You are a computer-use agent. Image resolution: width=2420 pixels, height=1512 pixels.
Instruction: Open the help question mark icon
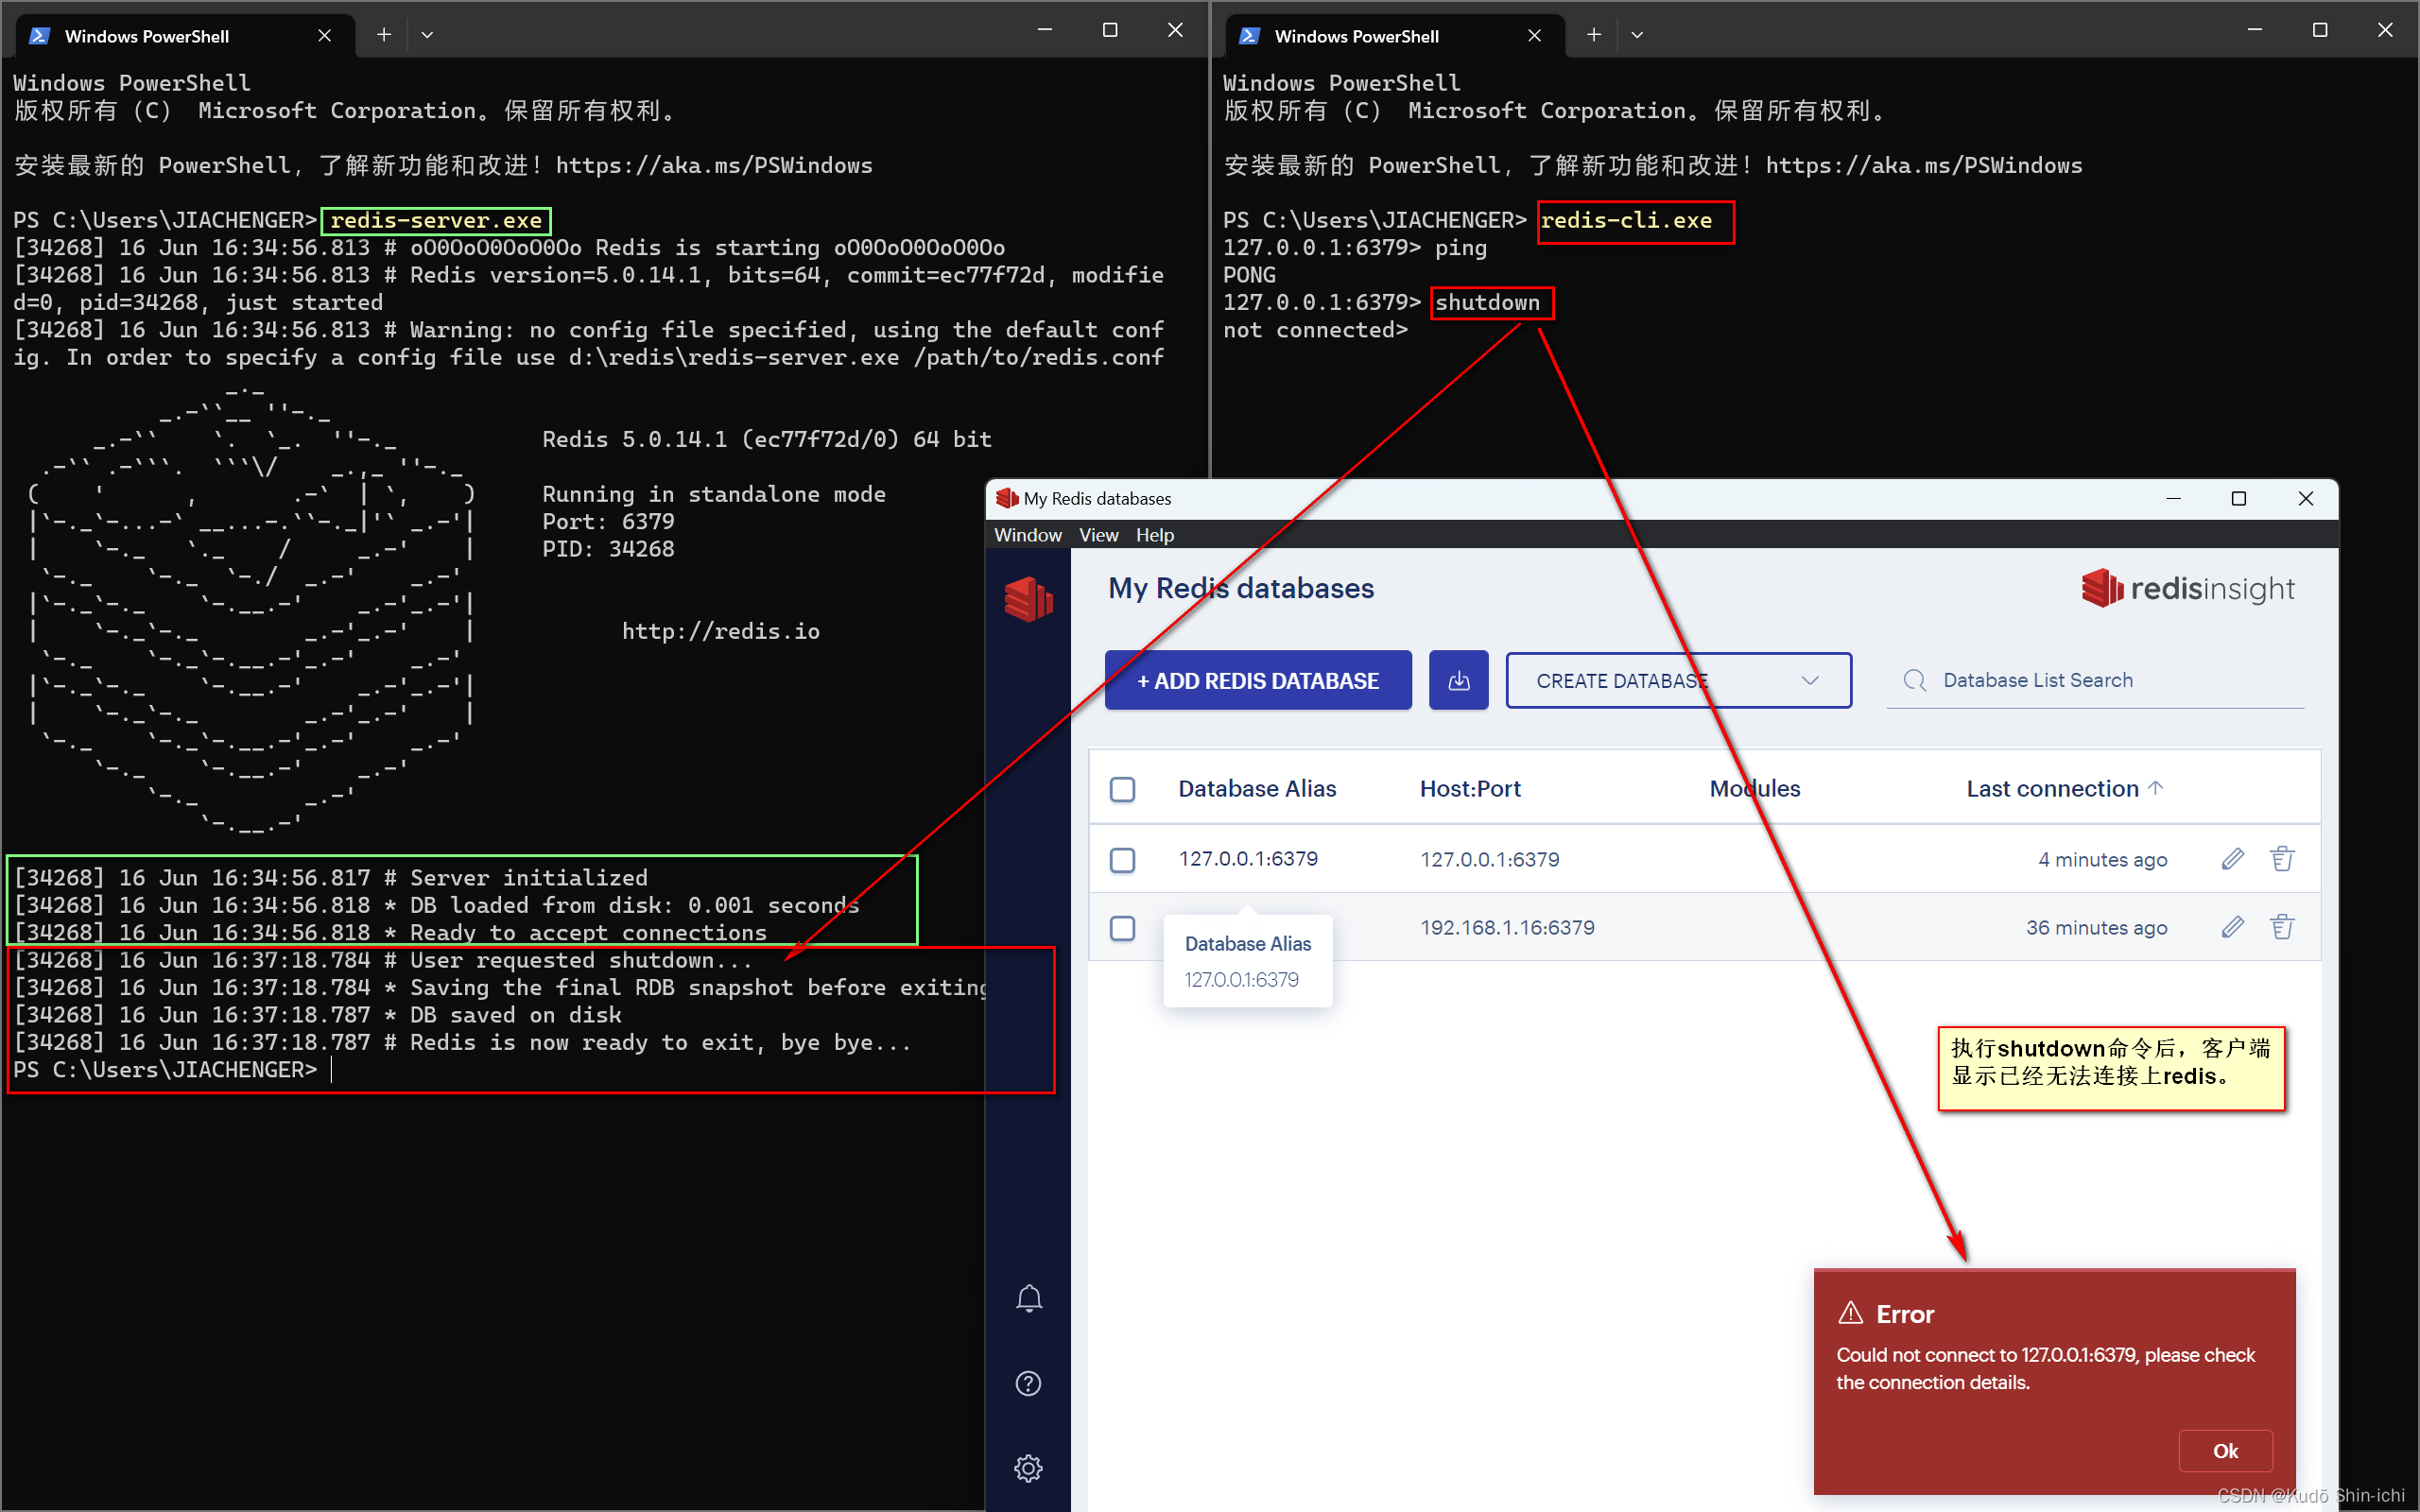[1028, 1383]
